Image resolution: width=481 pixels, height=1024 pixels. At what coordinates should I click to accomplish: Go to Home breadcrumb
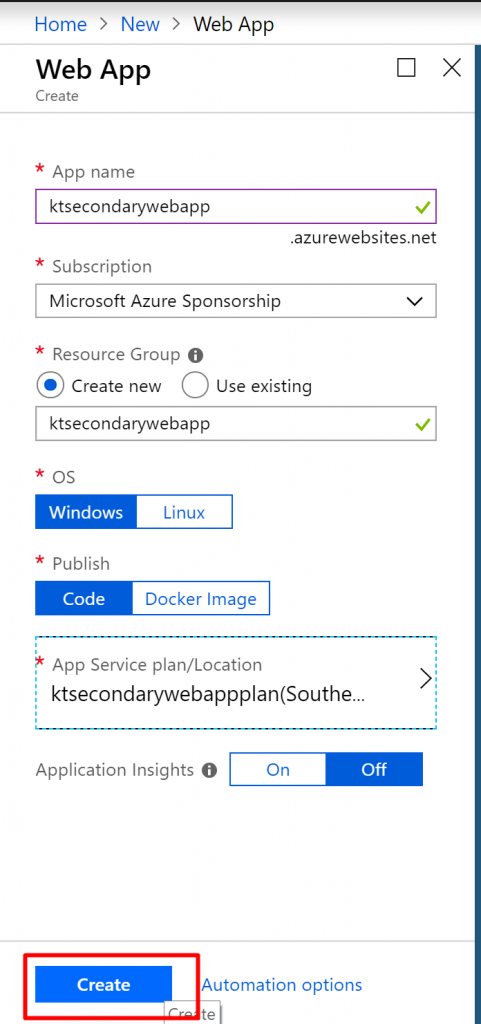[61, 25]
